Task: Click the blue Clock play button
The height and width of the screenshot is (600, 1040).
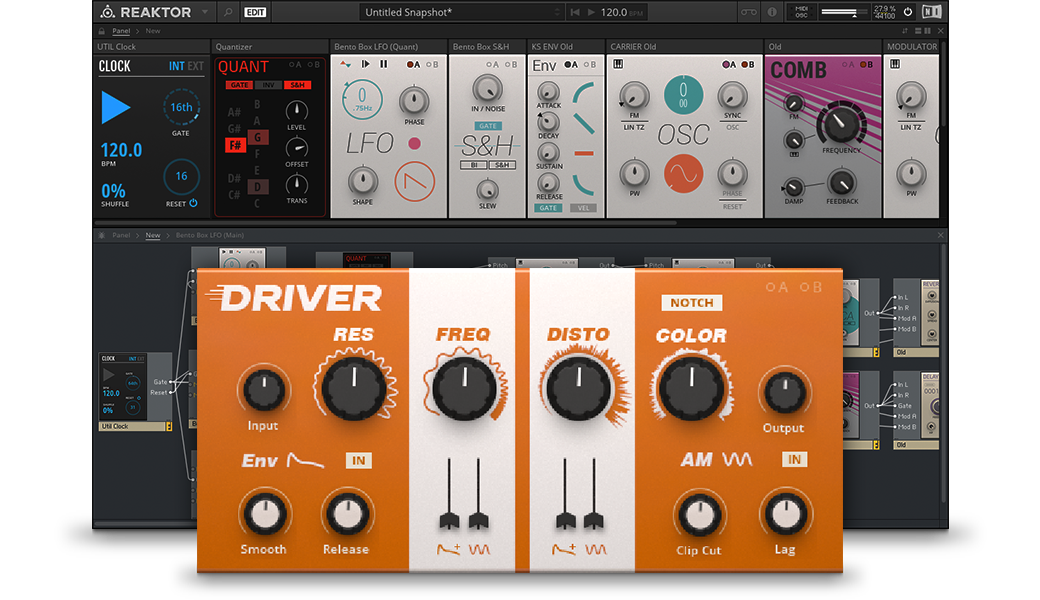Action: tap(116, 107)
